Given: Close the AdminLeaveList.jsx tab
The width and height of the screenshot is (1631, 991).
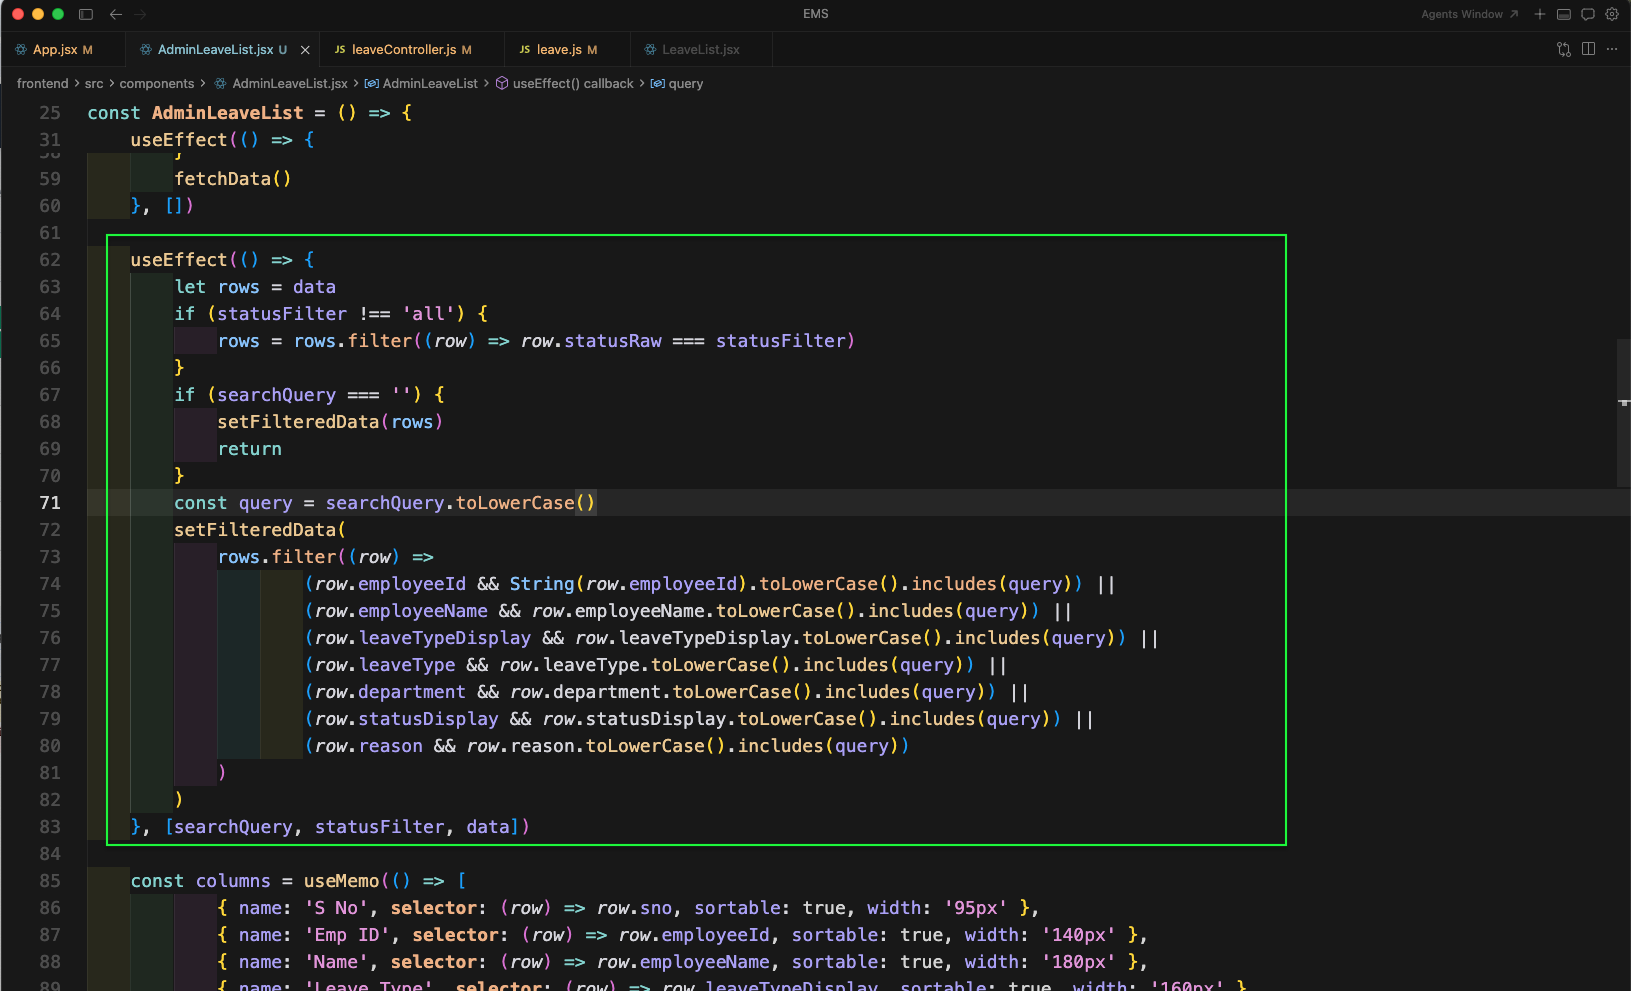Looking at the screenshot, I should [305, 49].
